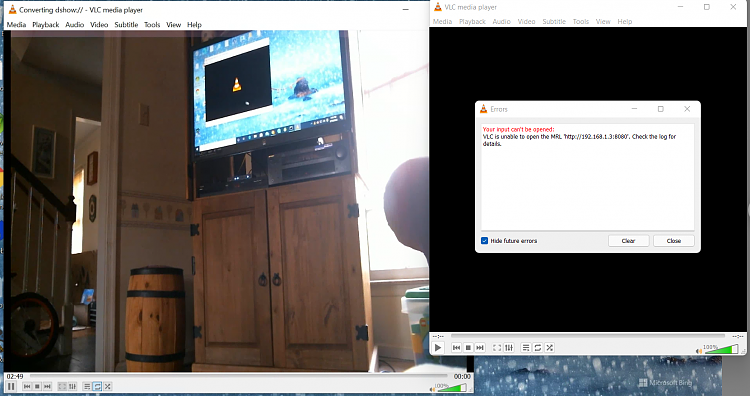Uncheck Hide future errors checkbox

[485, 241]
